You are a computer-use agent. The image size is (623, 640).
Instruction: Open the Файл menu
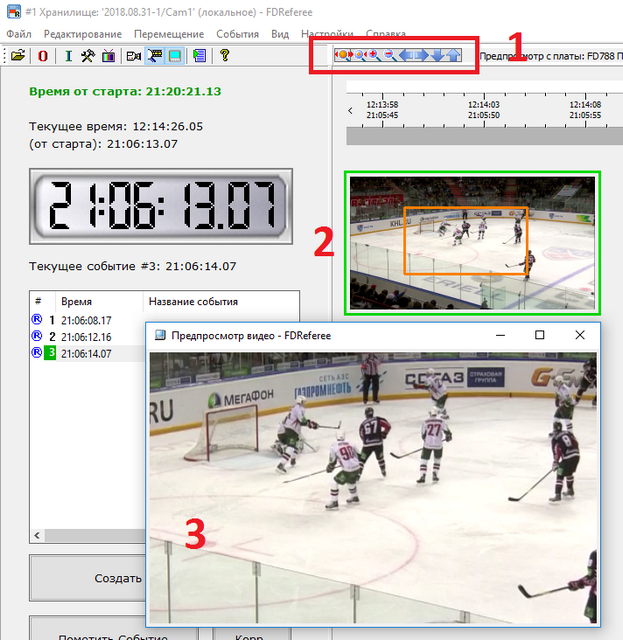coord(18,34)
